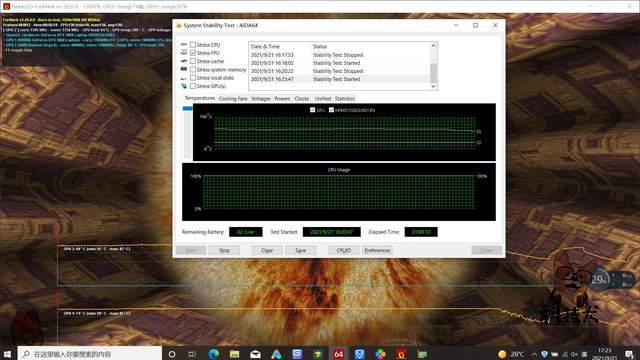Image resolution: width=640 pixels, height=360 pixels.
Task: Click AIDA64 taskbar icon
Action: (338, 353)
